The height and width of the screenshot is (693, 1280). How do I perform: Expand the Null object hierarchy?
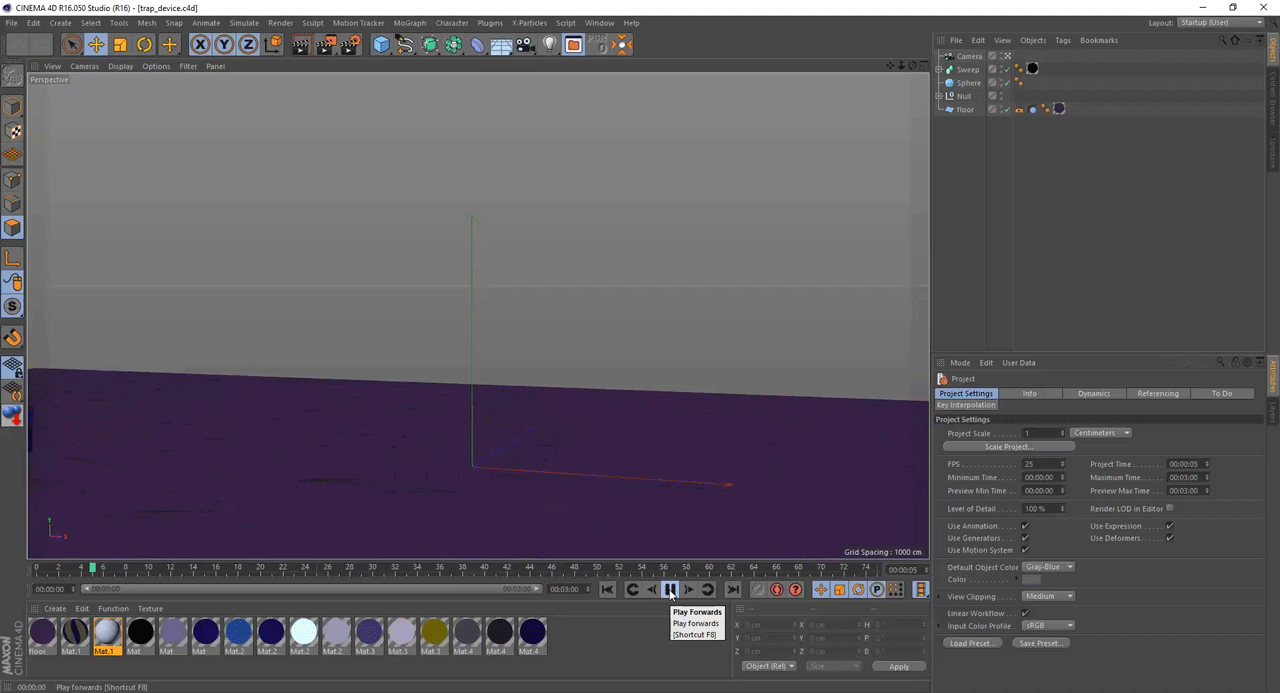(939, 96)
